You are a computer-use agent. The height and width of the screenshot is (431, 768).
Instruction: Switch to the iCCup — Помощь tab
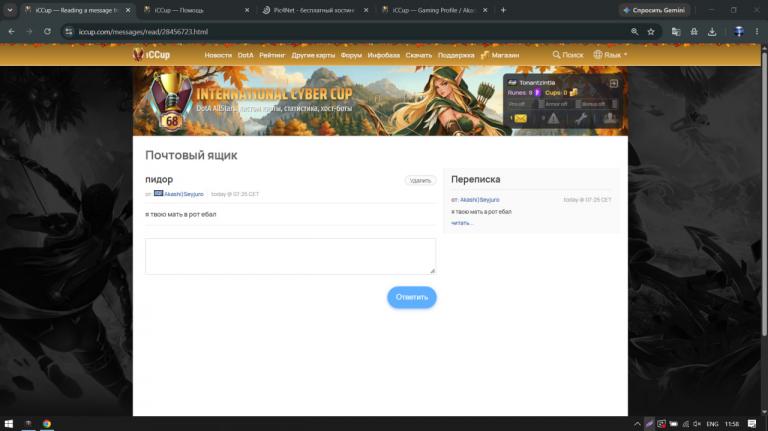pos(197,10)
